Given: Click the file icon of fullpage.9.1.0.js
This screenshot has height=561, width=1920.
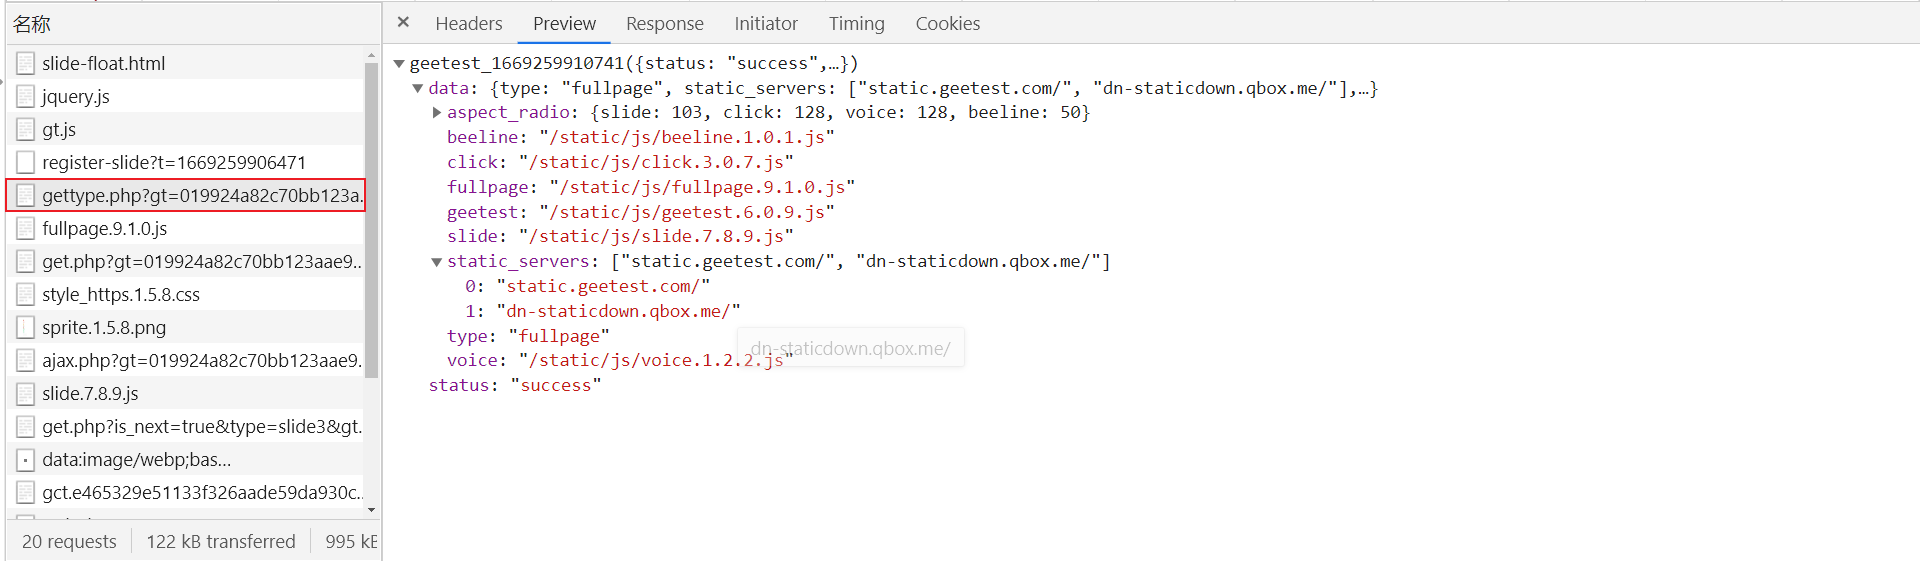Looking at the screenshot, I should coord(26,228).
